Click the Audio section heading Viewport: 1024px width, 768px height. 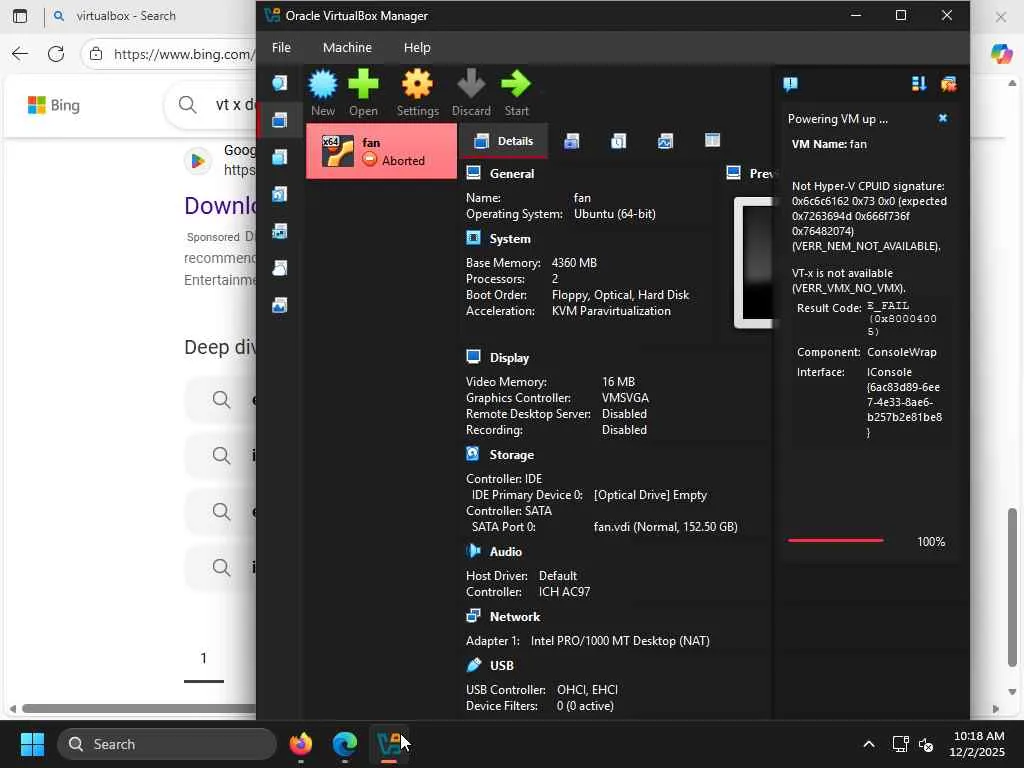tap(506, 552)
